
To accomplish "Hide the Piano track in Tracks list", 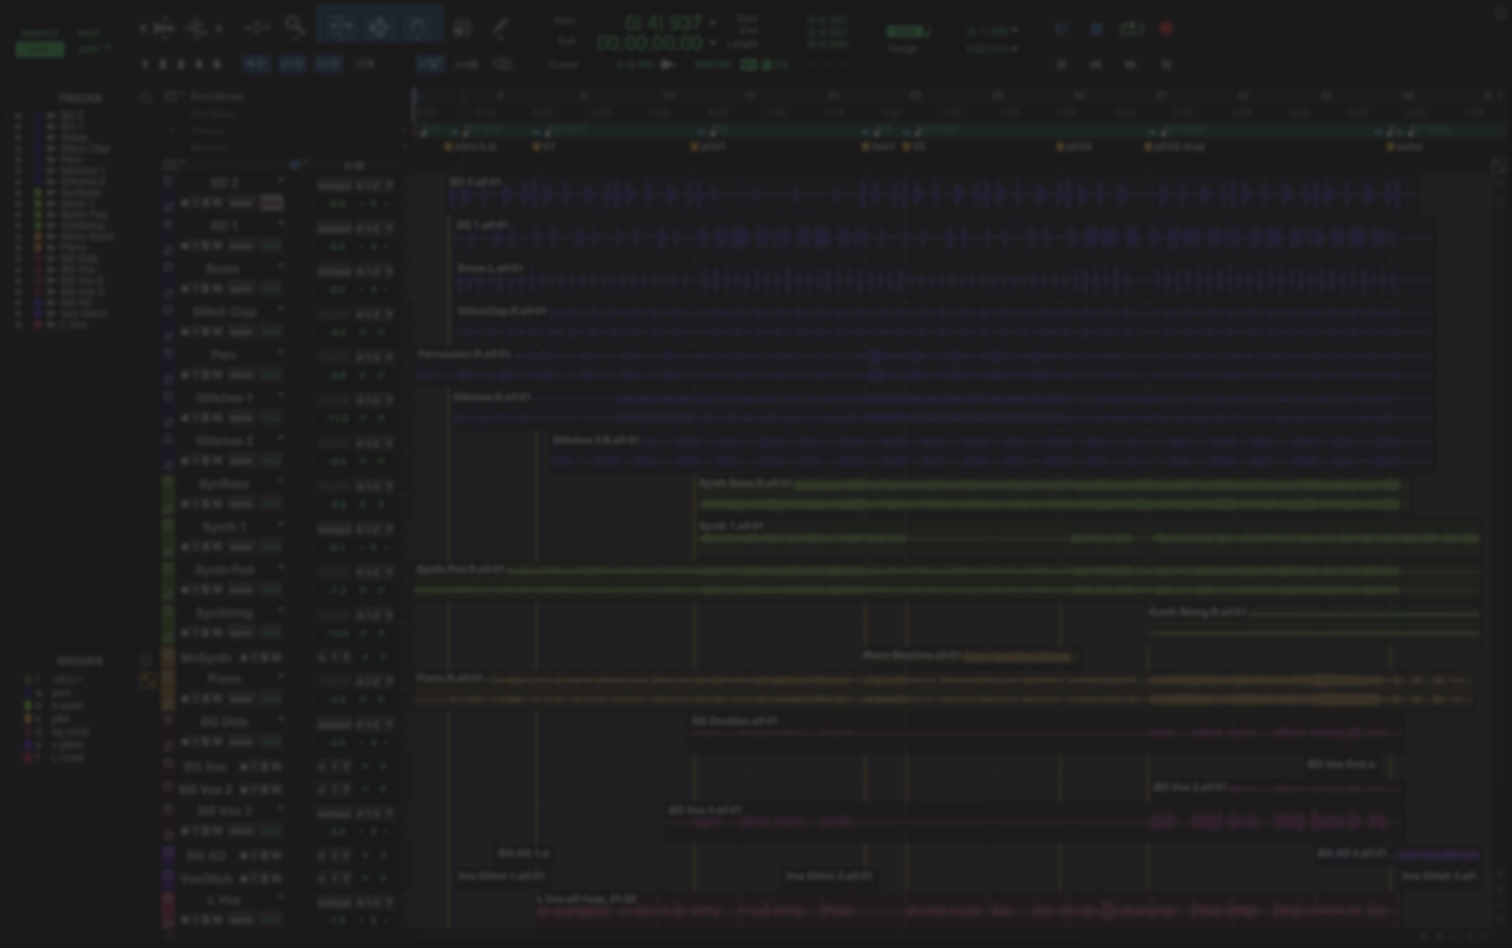I will coord(18,247).
